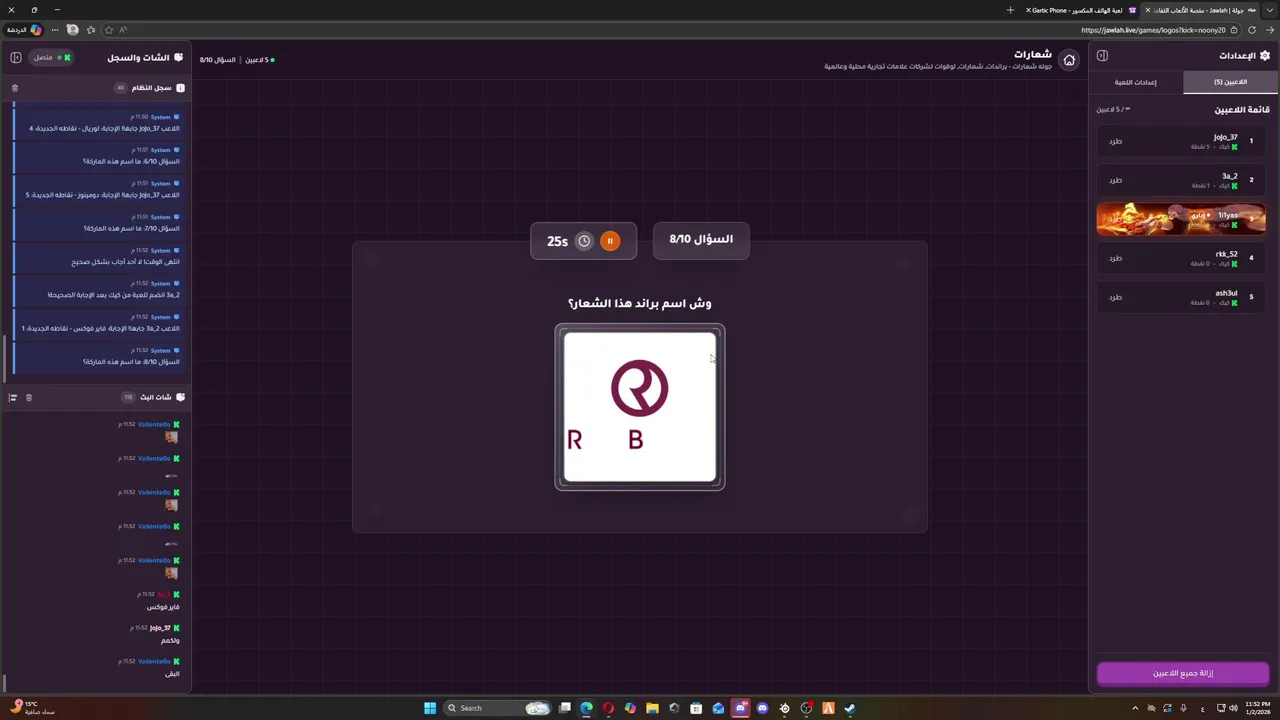Click the jojo_37 username in stream chat
The height and width of the screenshot is (720, 1280).
point(160,628)
